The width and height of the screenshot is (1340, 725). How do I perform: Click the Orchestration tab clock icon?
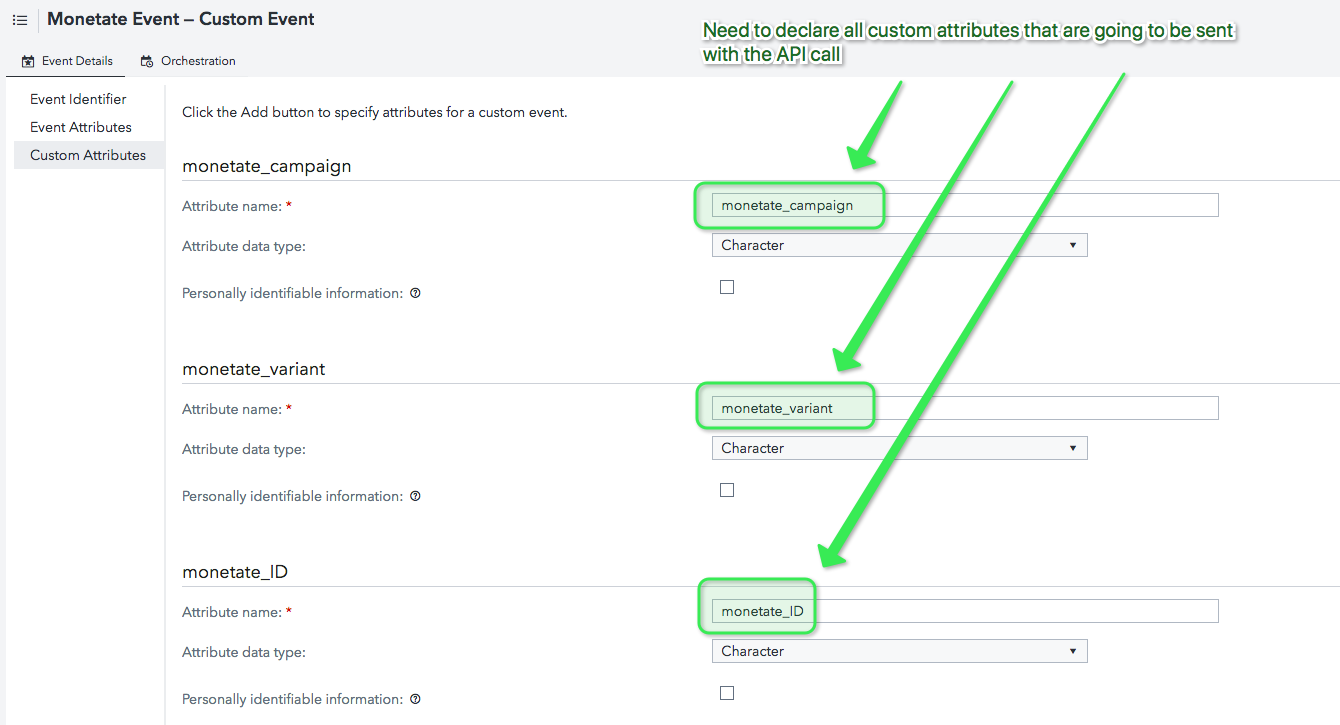coord(147,61)
